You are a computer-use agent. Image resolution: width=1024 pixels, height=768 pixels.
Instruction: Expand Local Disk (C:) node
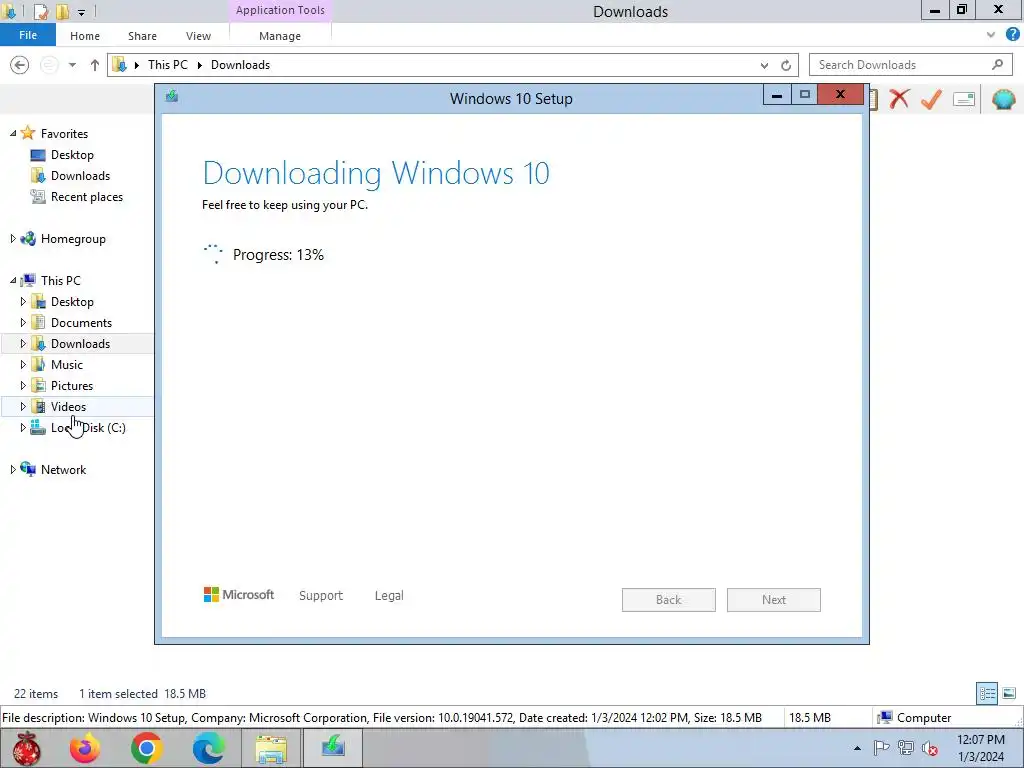click(23, 428)
